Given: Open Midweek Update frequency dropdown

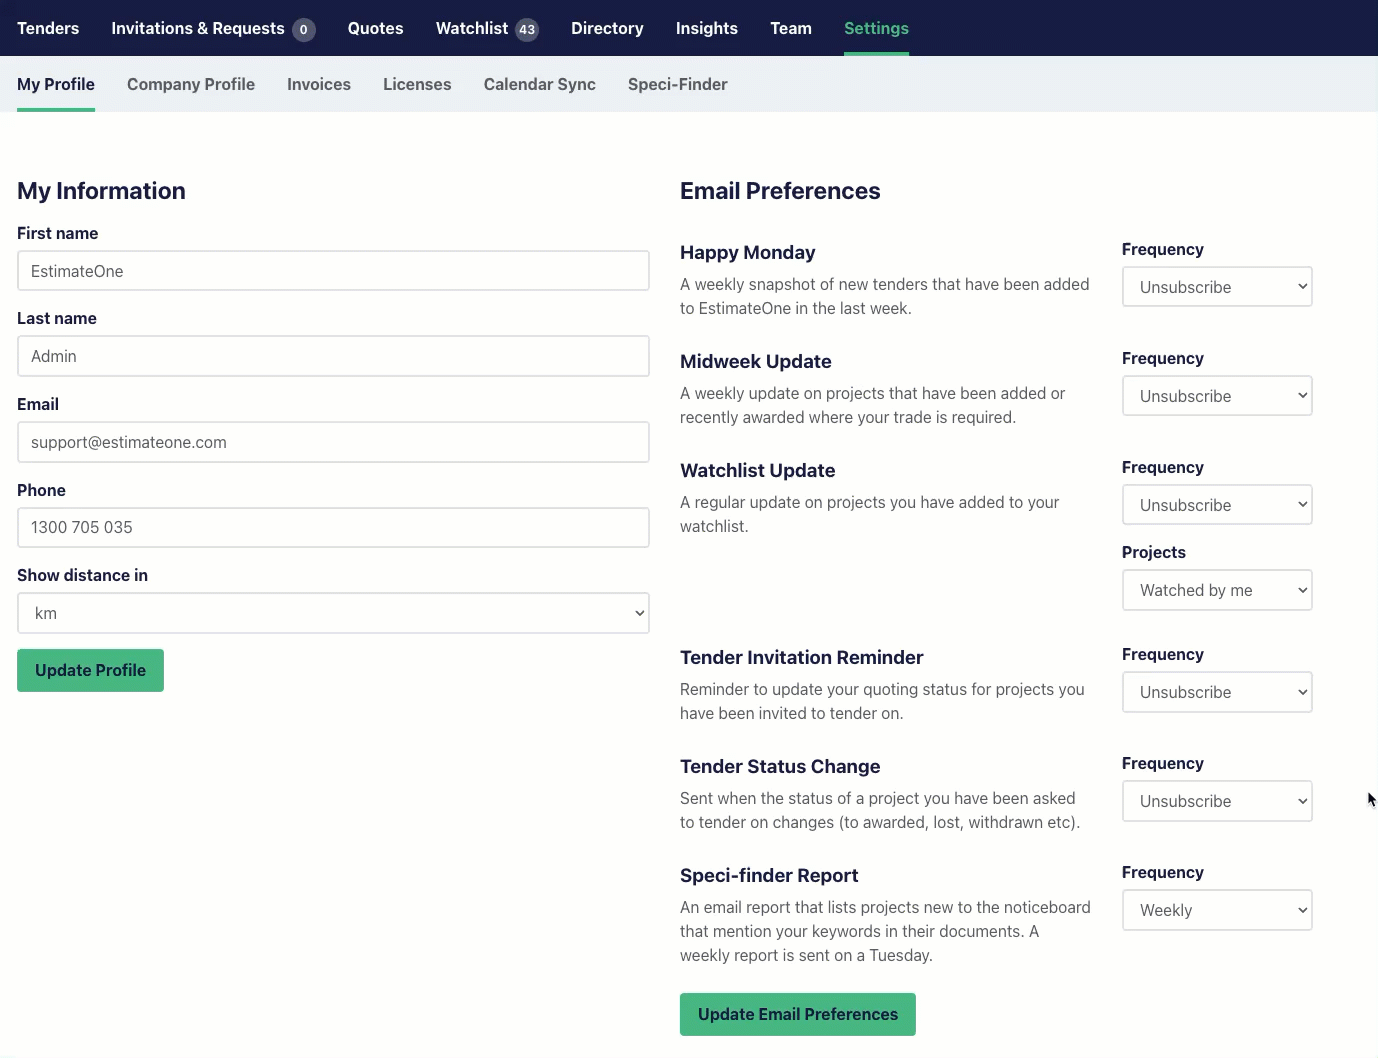Looking at the screenshot, I should coord(1217,396).
